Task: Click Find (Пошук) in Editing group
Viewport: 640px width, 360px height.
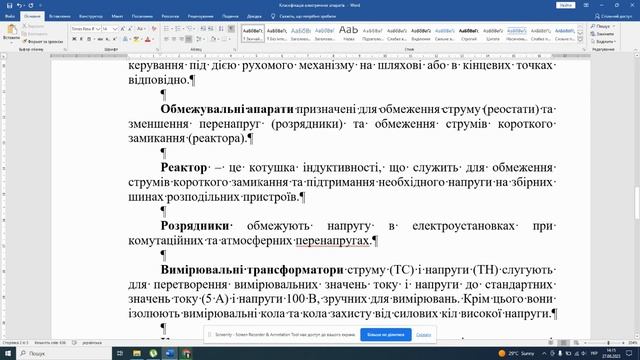Action: [602, 26]
